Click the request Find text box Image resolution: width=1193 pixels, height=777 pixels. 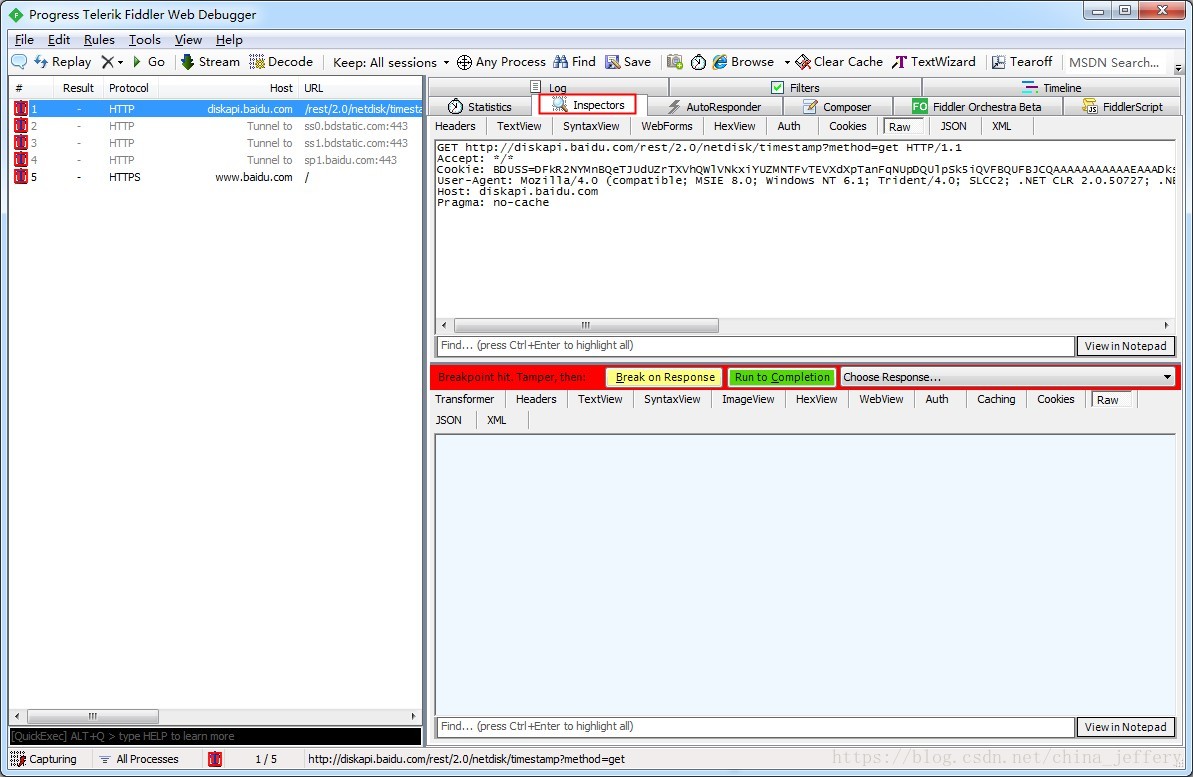click(755, 346)
